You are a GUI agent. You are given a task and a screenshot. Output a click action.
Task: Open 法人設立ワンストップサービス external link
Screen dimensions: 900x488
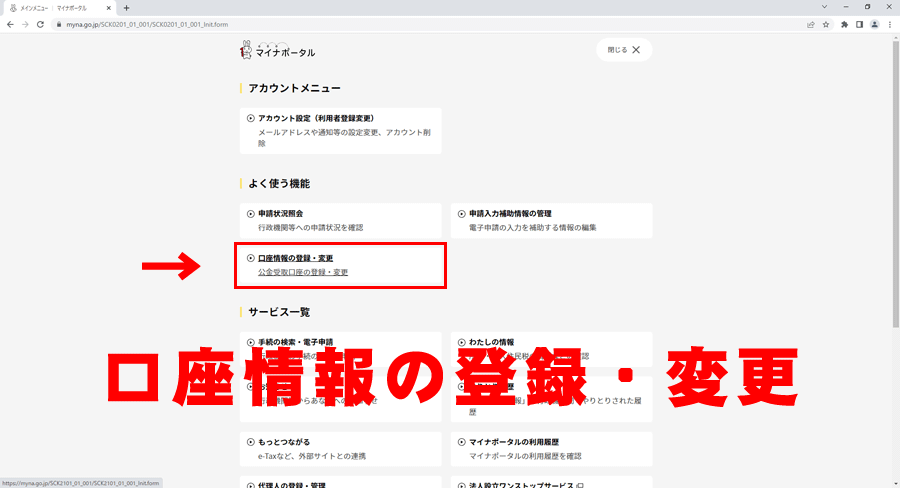coord(552,482)
